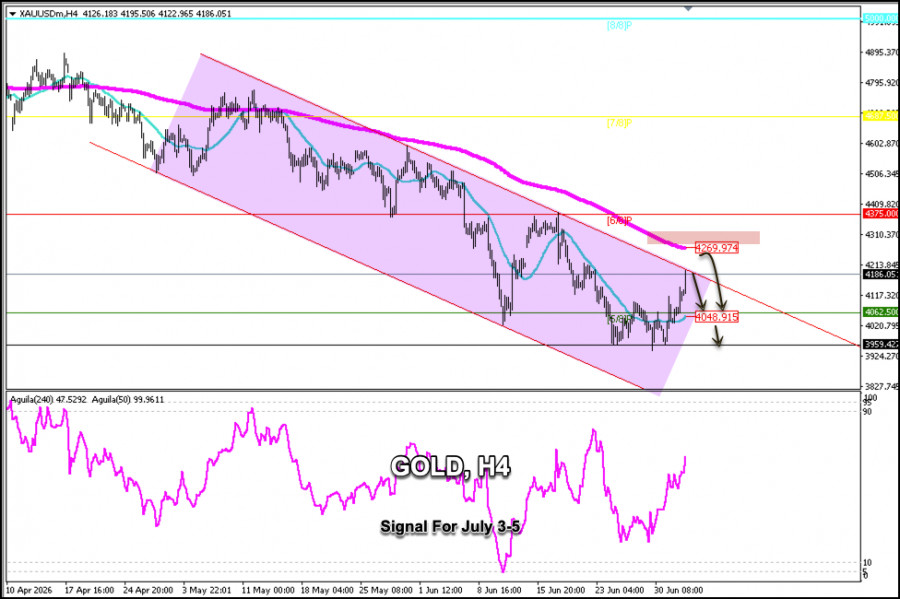
Task: Click the 4213.845 price axis value
Action: (882, 265)
